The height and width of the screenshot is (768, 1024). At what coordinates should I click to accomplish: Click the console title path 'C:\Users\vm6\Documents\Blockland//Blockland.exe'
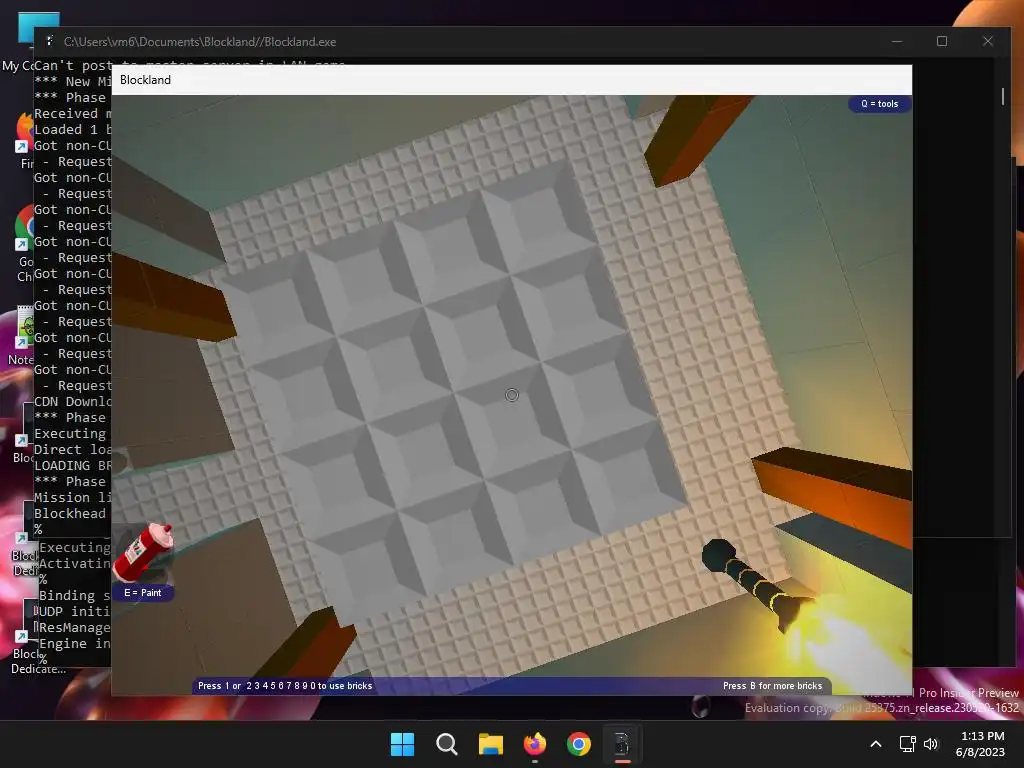pyautogui.click(x=200, y=42)
